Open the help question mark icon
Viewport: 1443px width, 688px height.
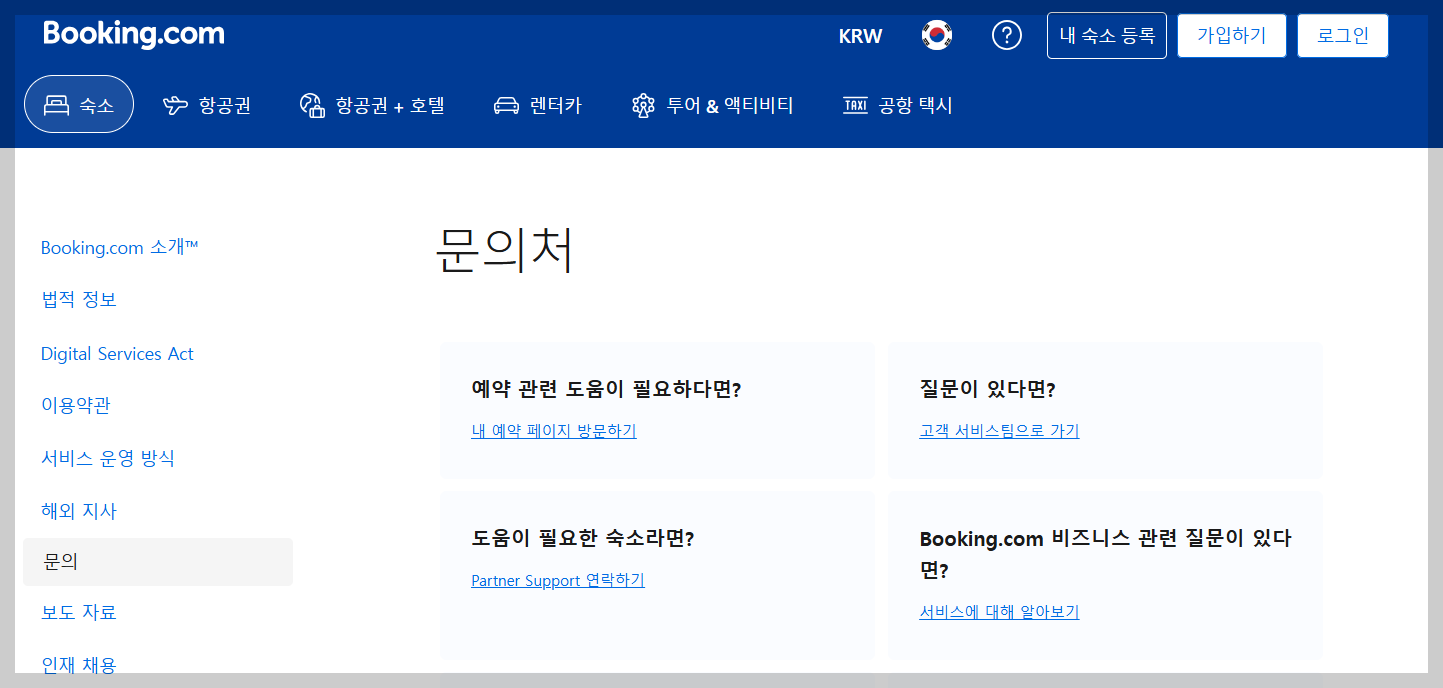[x=1006, y=36]
